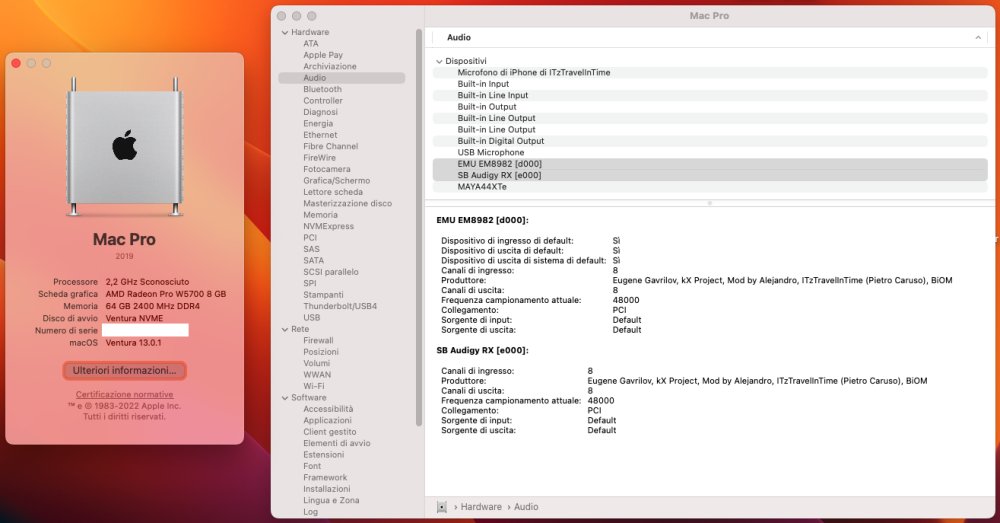Select Audio in the sidebar
Viewport: 1000px width, 523px height.
coord(341,78)
